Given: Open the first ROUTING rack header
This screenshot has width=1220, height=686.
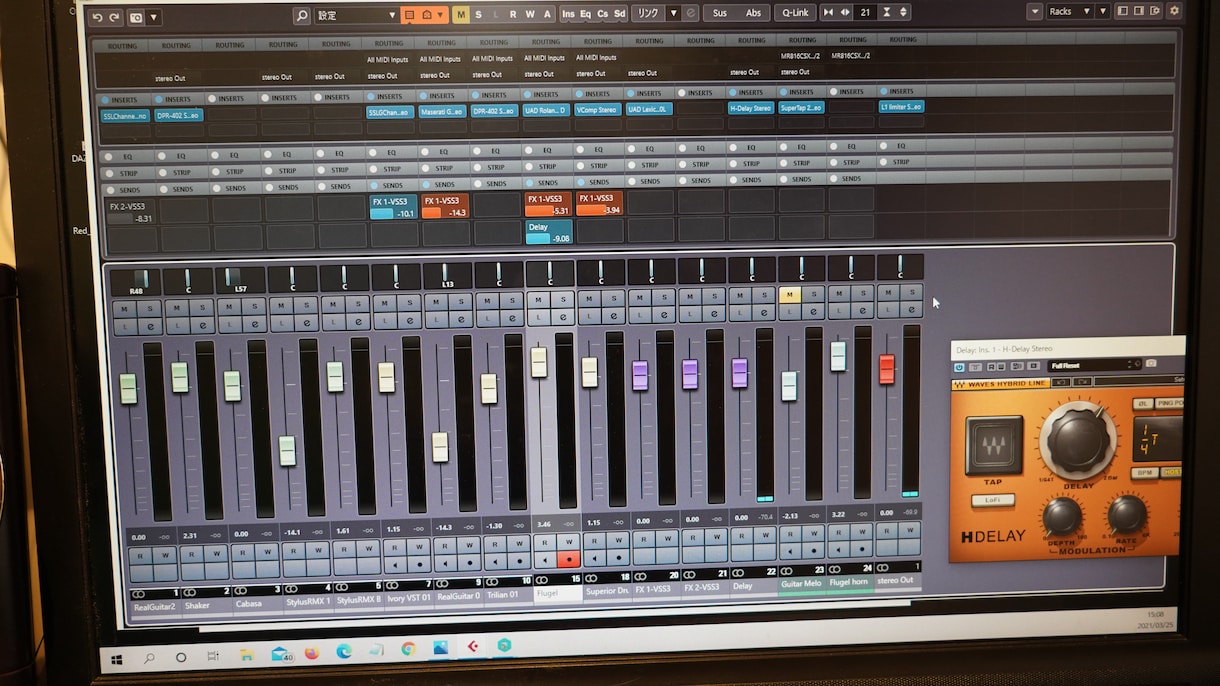Looking at the screenshot, I should tap(122, 46).
